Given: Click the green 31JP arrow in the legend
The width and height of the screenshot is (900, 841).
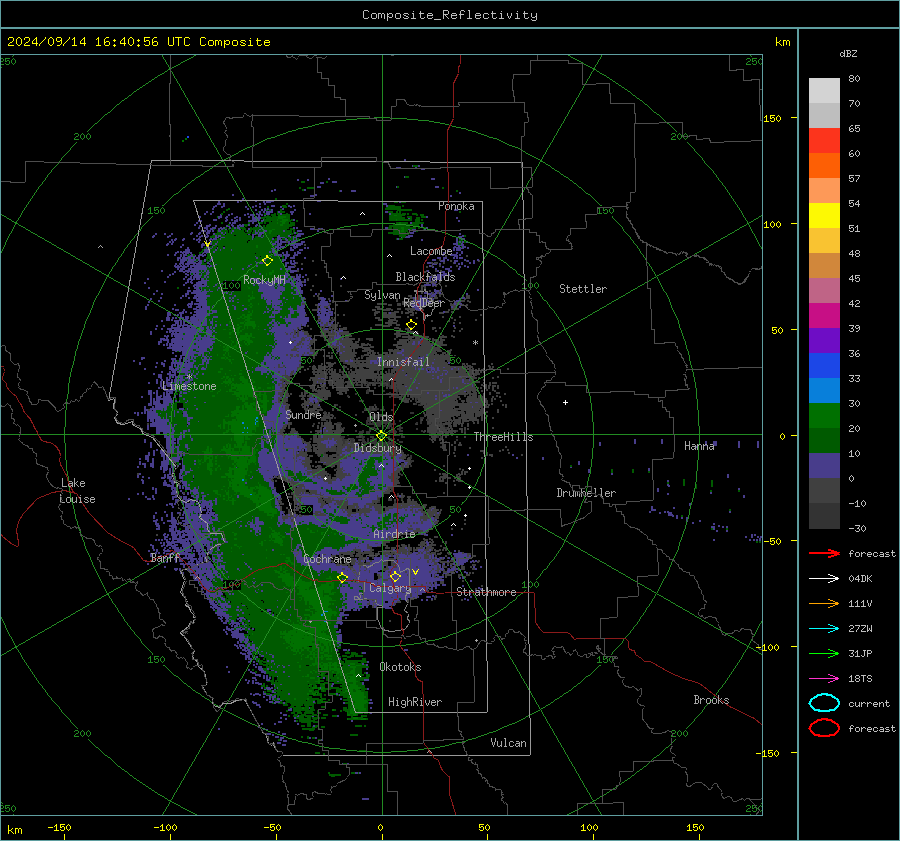Looking at the screenshot, I should (824, 653).
